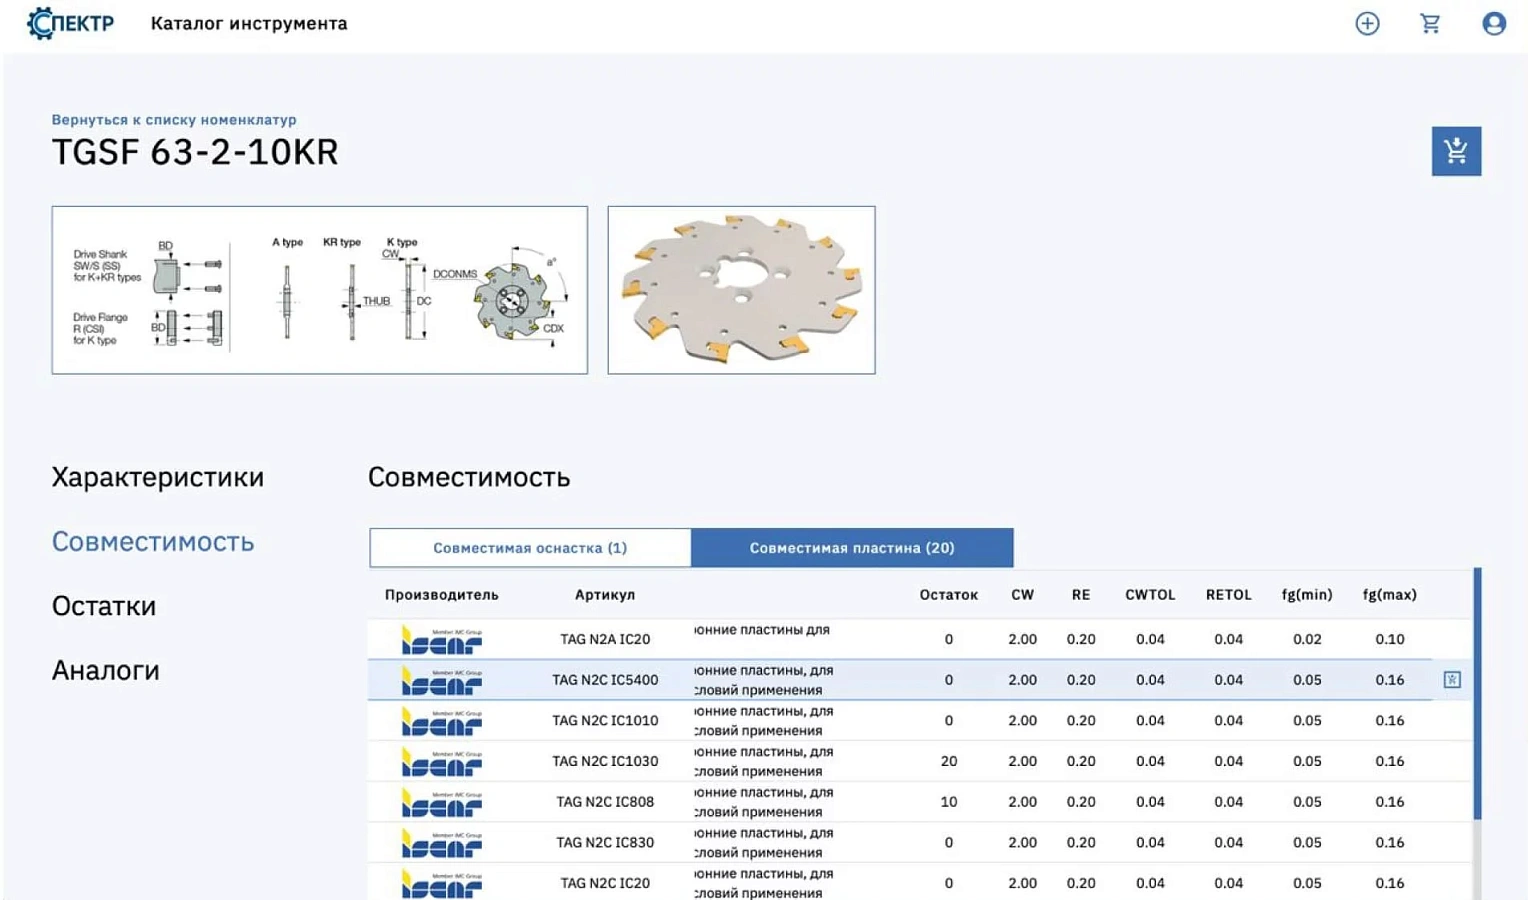The image size is (1528, 900).
Task: Open the shopping cart in header
Action: tap(1430, 23)
